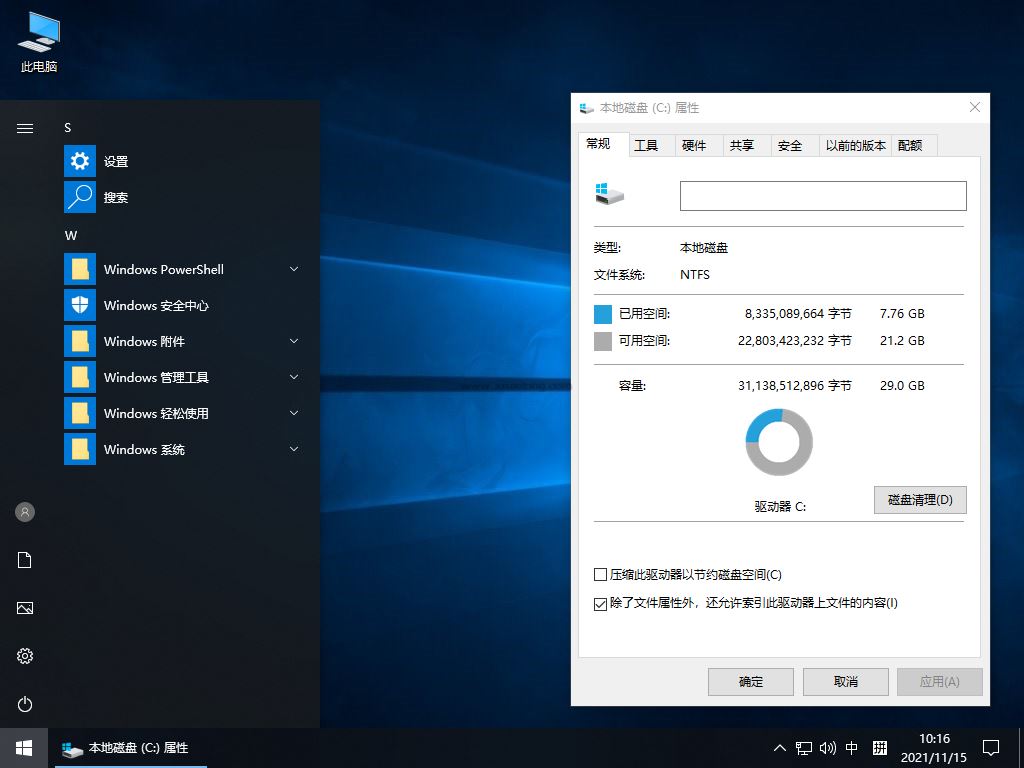Viewport: 1024px width, 768px height.
Task: Enable 压缩此驱动器以节约磁盘空间 checkbox
Action: tap(600, 575)
